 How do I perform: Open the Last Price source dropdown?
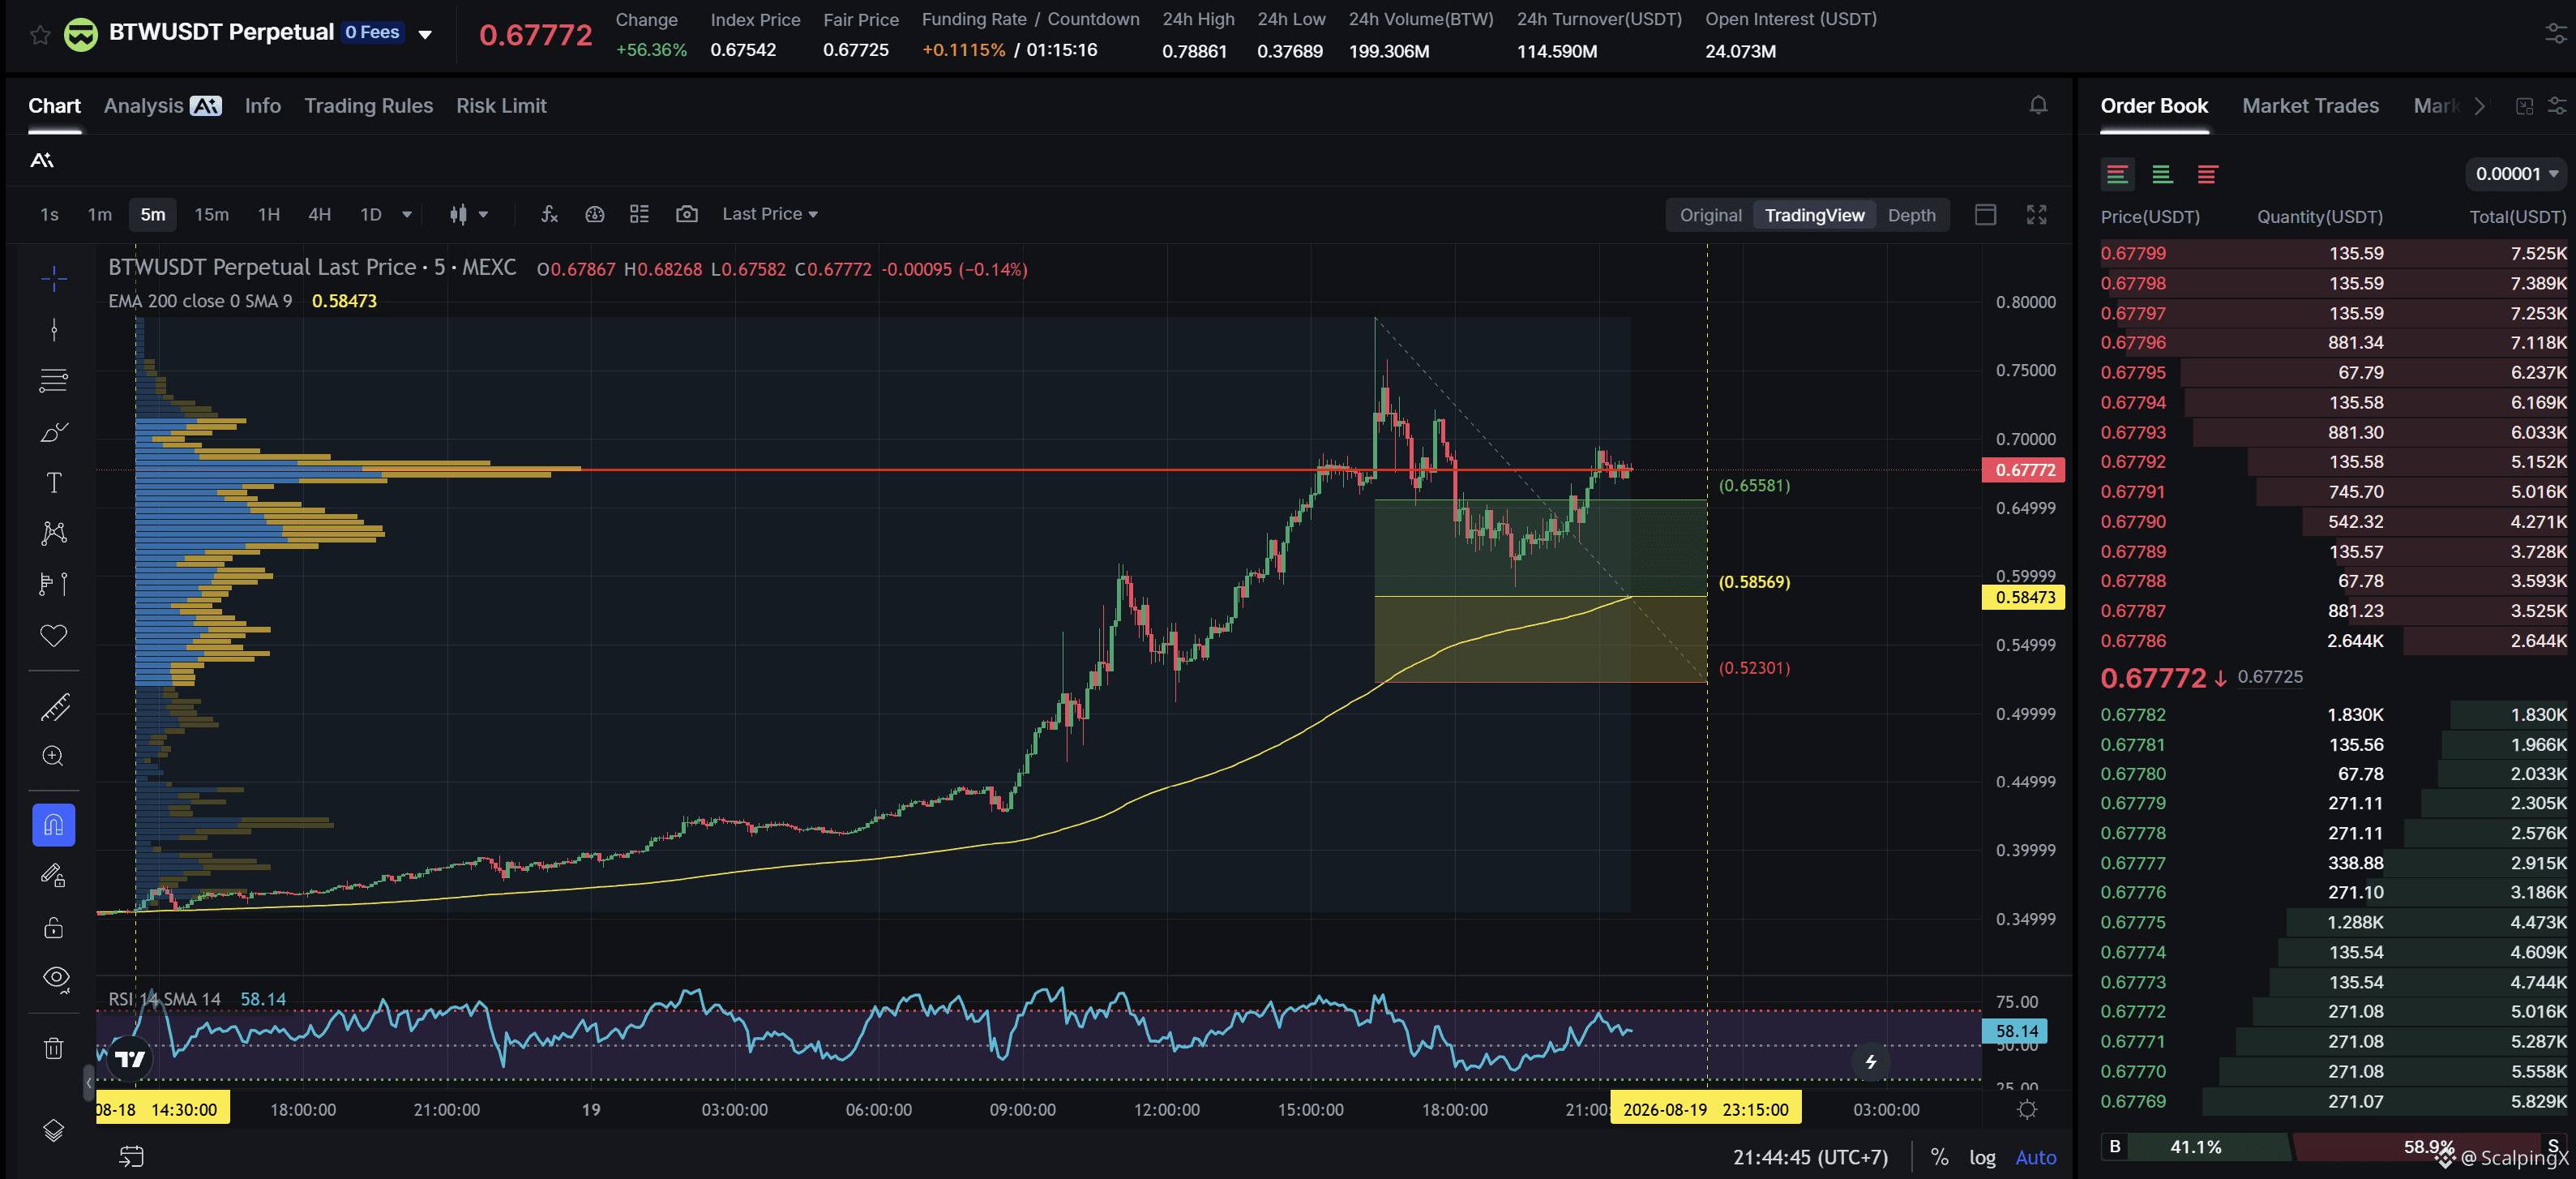[x=770, y=214]
